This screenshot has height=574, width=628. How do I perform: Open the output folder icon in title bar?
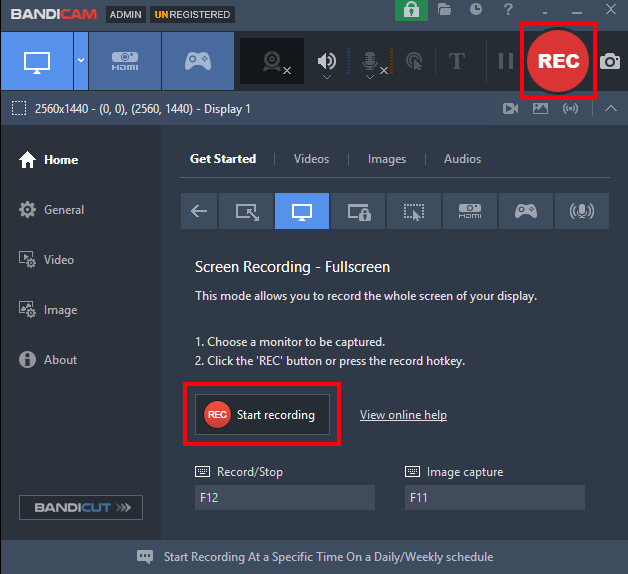click(x=445, y=10)
